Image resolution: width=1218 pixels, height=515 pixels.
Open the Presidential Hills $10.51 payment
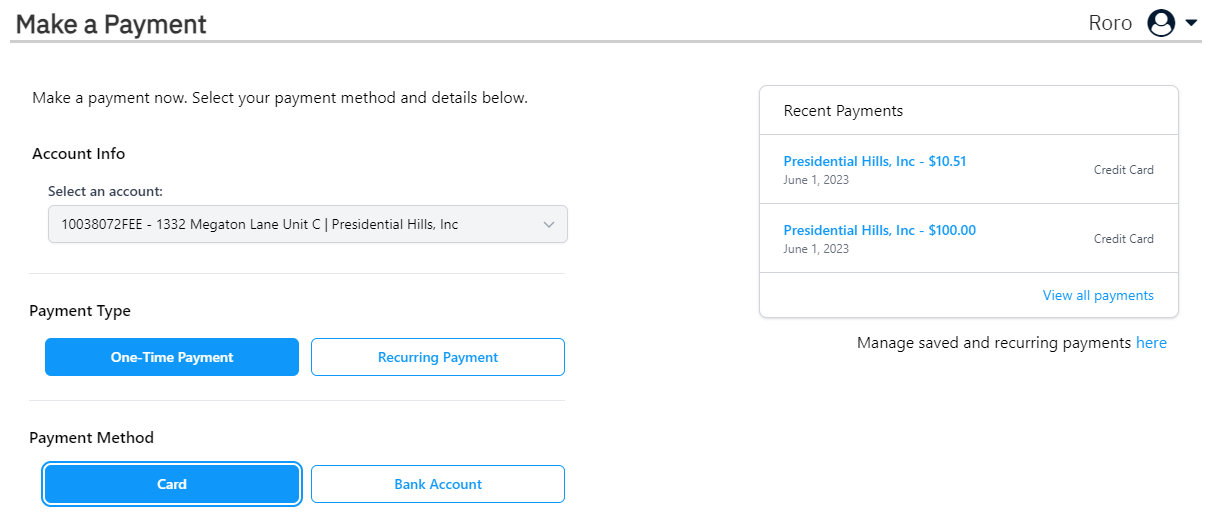[874, 161]
